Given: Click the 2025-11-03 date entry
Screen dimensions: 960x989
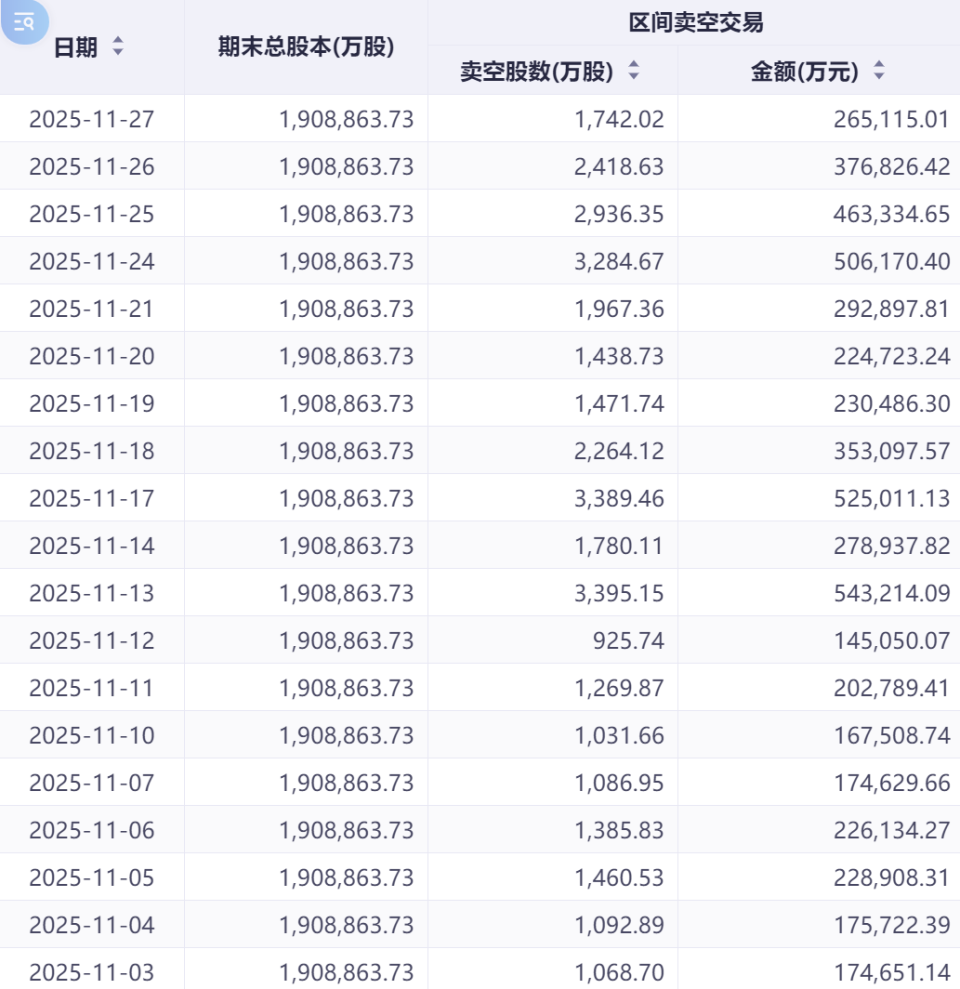Looking at the screenshot, I should (x=92, y=972).
